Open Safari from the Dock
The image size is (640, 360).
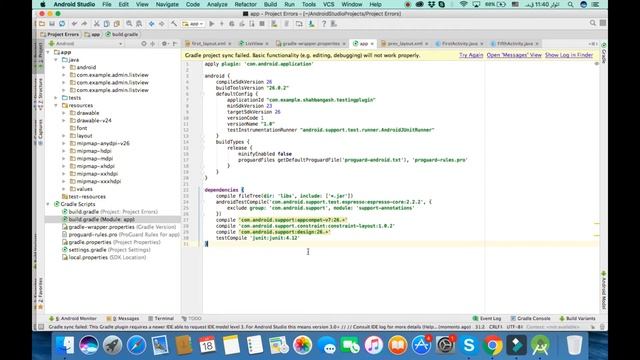pos(136,345)
